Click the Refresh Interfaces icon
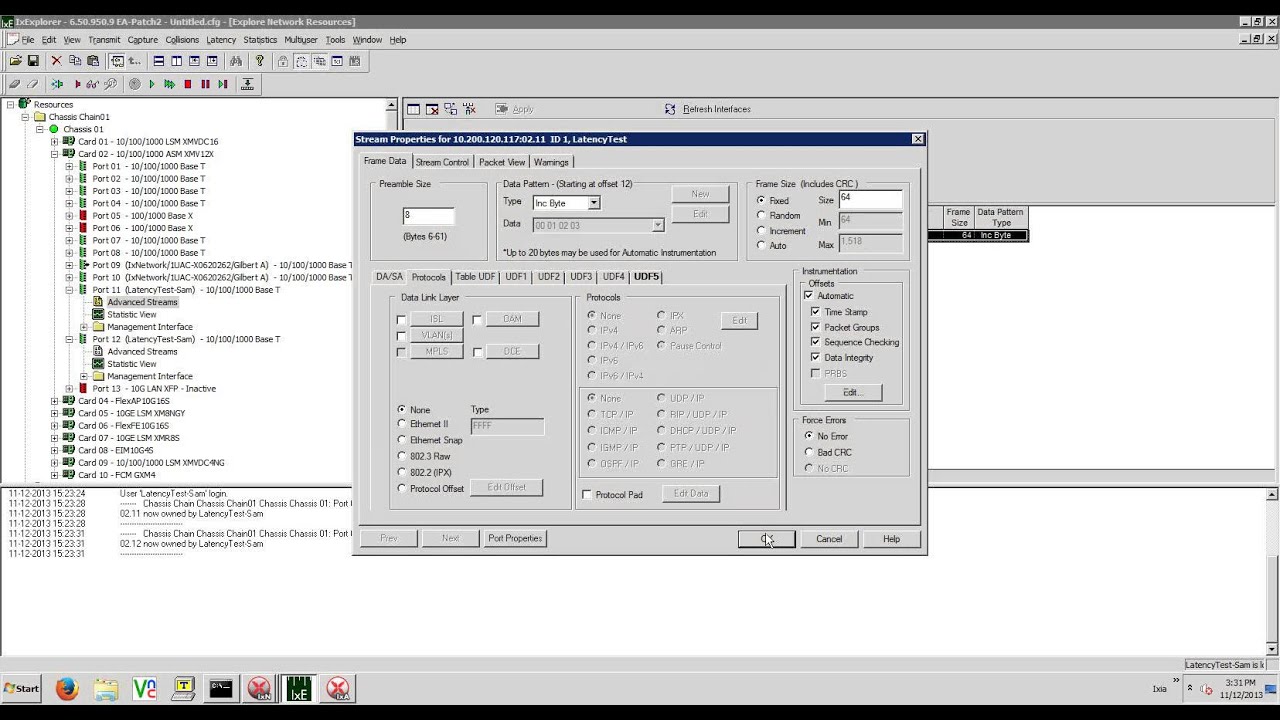 (670, 109)
